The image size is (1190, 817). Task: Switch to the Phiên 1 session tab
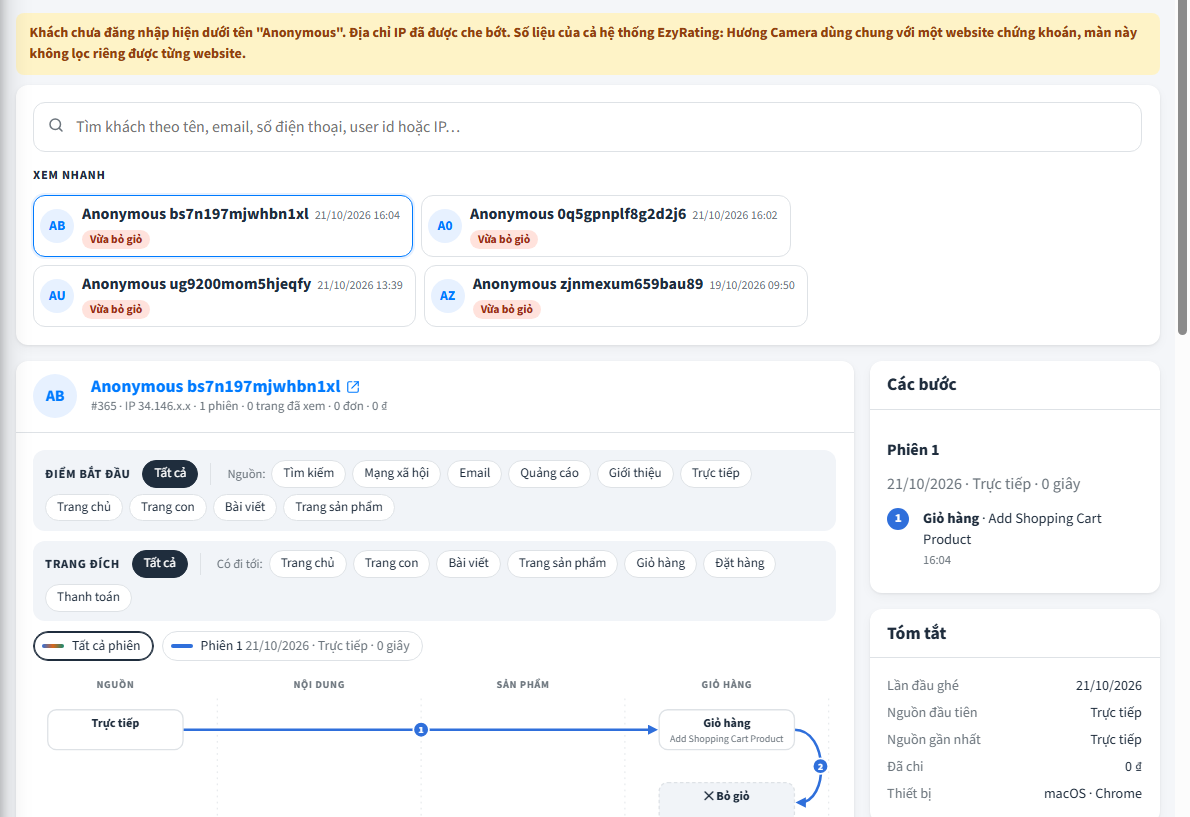click(x=292, y=646)
